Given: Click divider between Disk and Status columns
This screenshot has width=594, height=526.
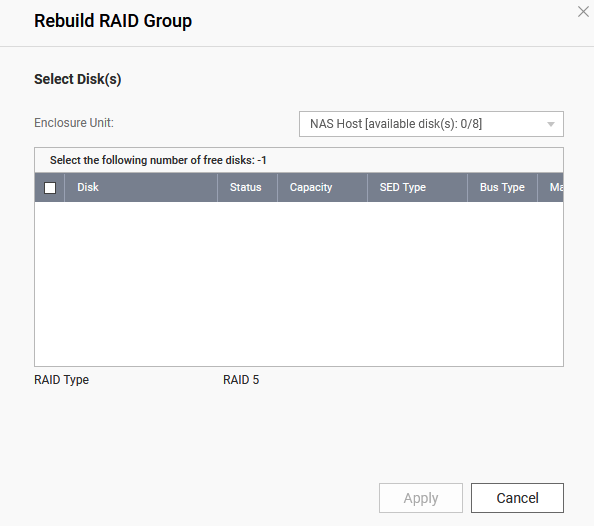Looking at the screenshot, I should point(217,187).
